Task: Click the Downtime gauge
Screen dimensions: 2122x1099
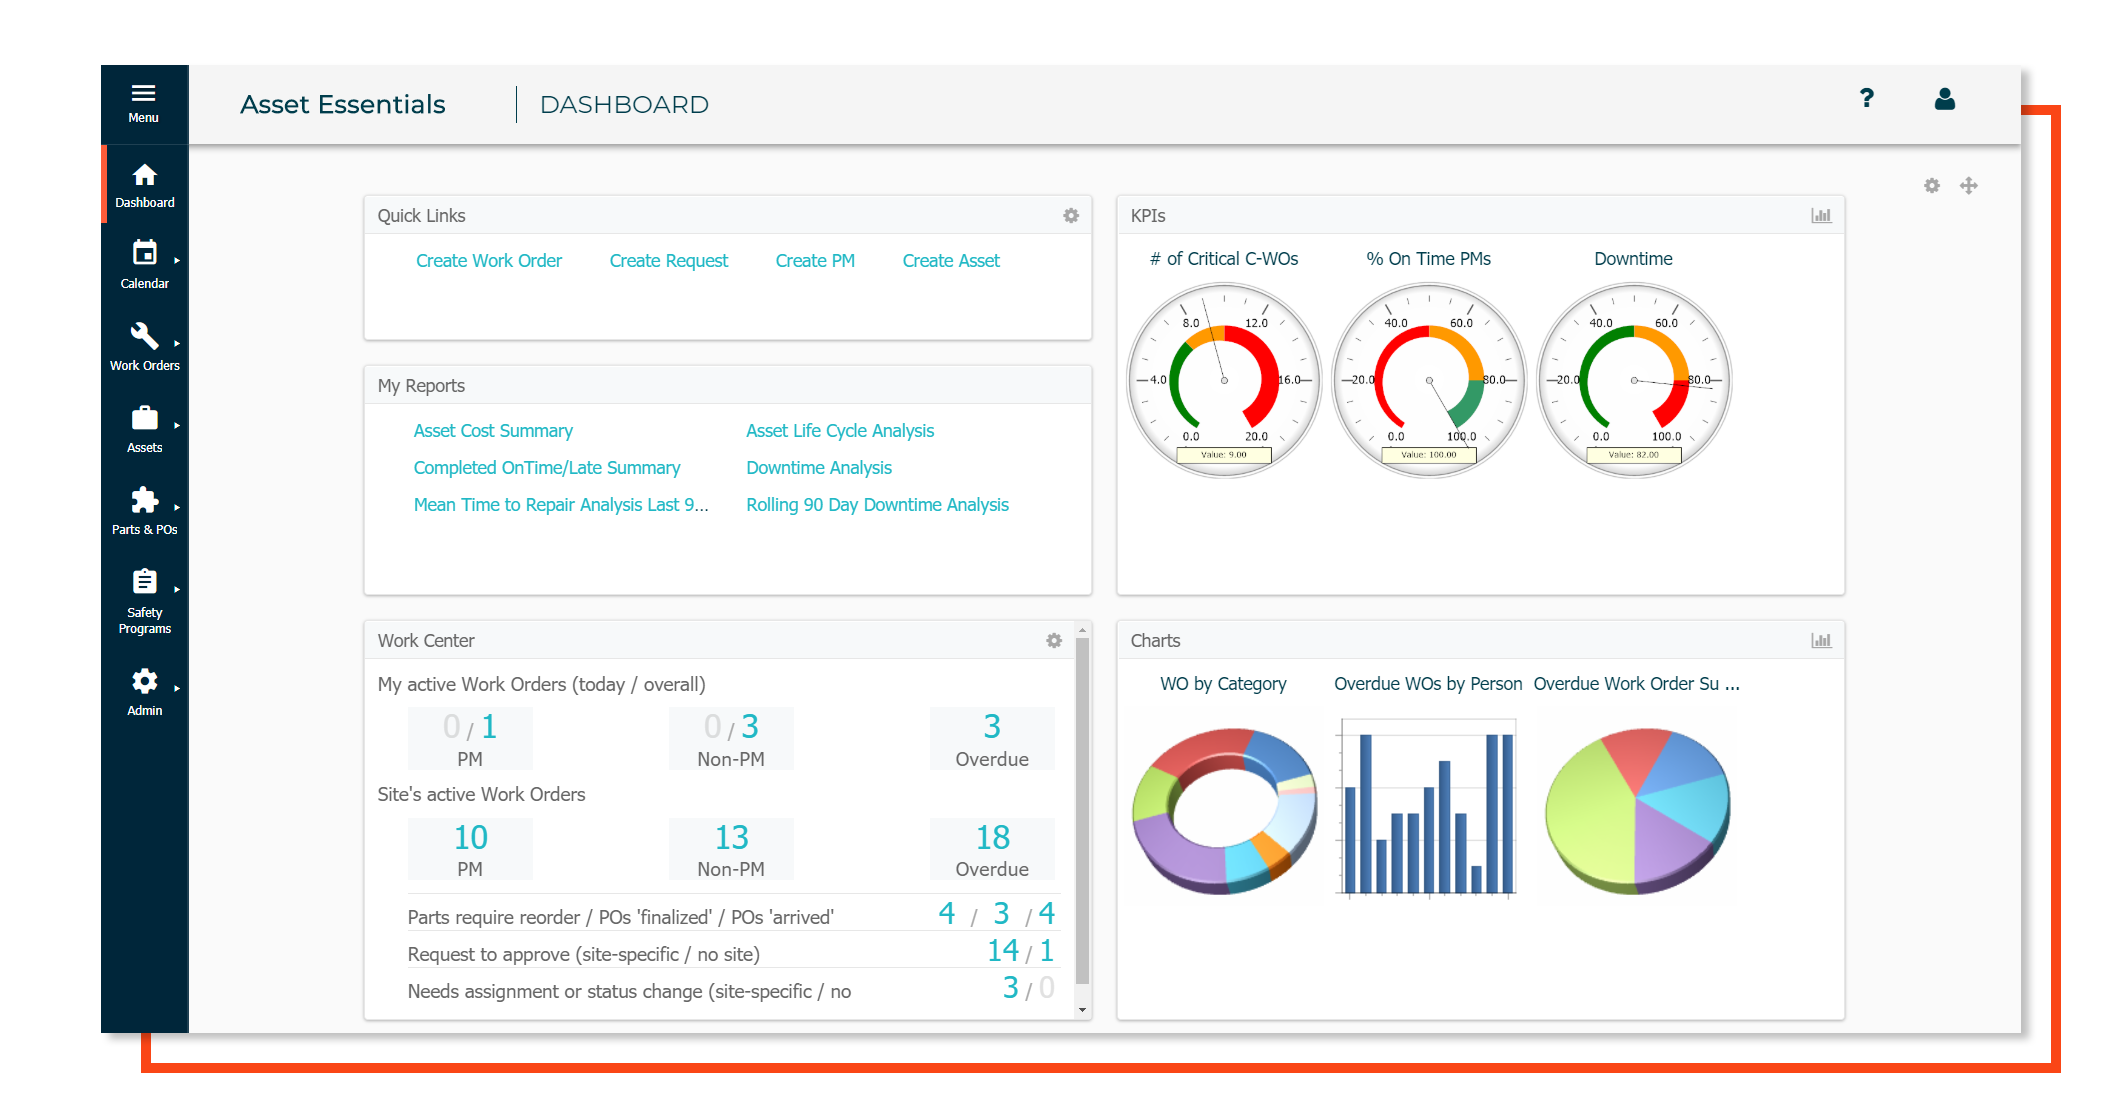Action: (x=1634, y=380)
